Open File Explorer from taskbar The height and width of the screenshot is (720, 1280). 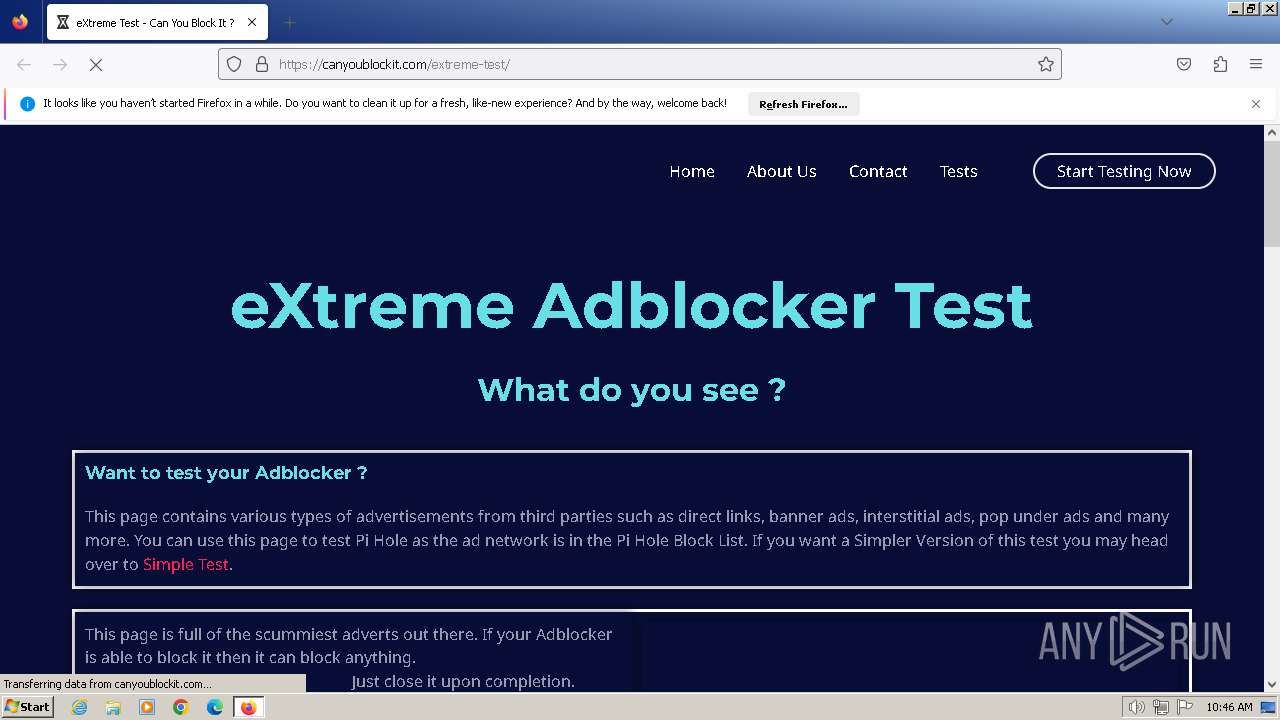(x=113, y=707)
